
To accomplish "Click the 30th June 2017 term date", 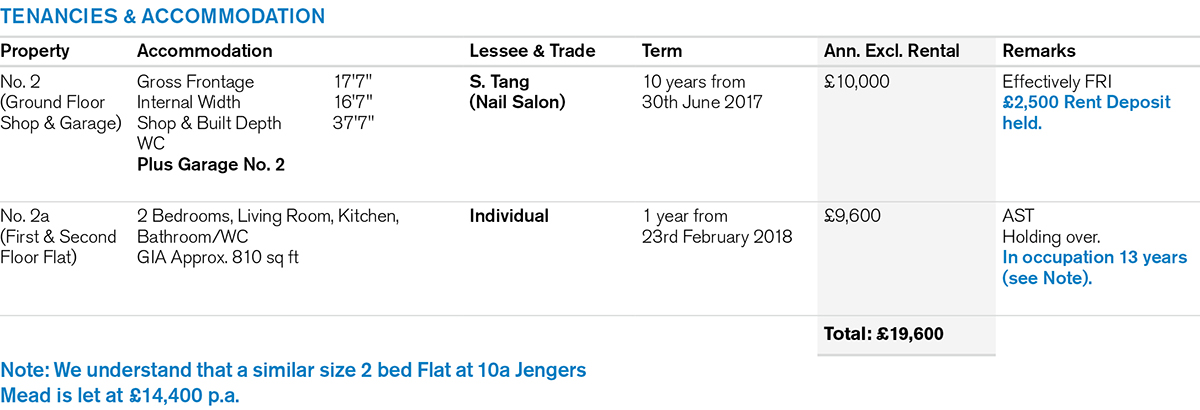I will click(702, 102).
